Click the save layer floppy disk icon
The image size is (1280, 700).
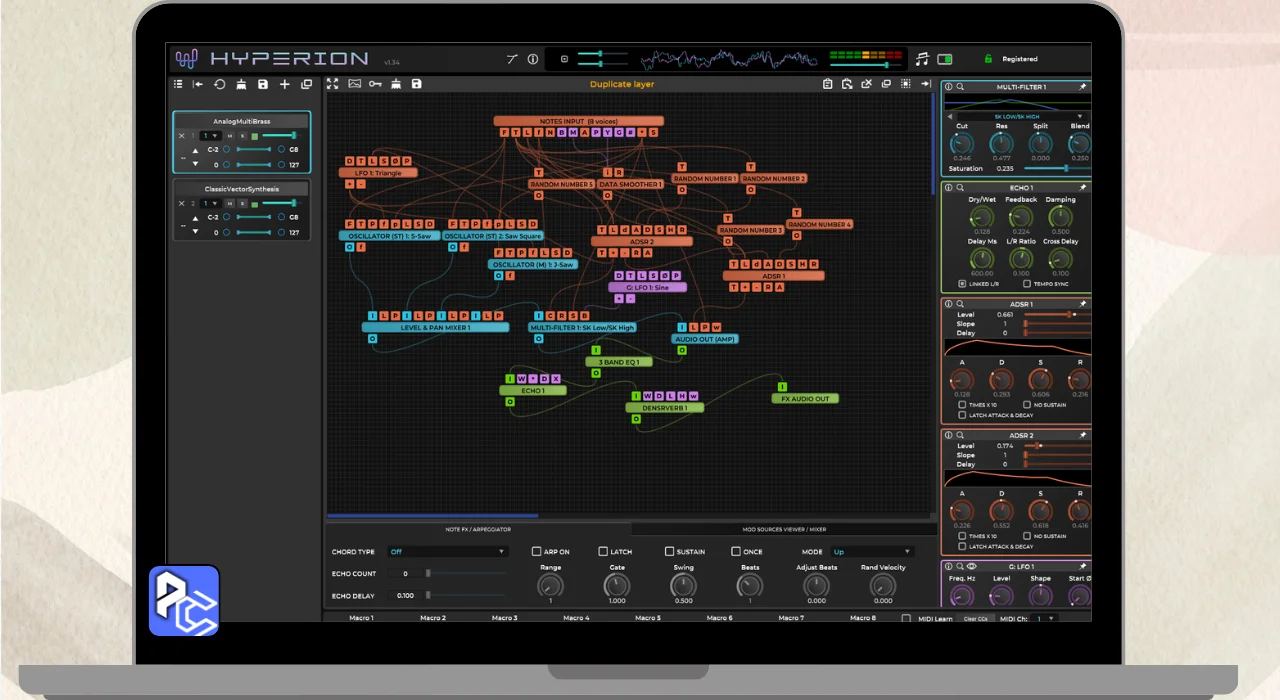263,85
